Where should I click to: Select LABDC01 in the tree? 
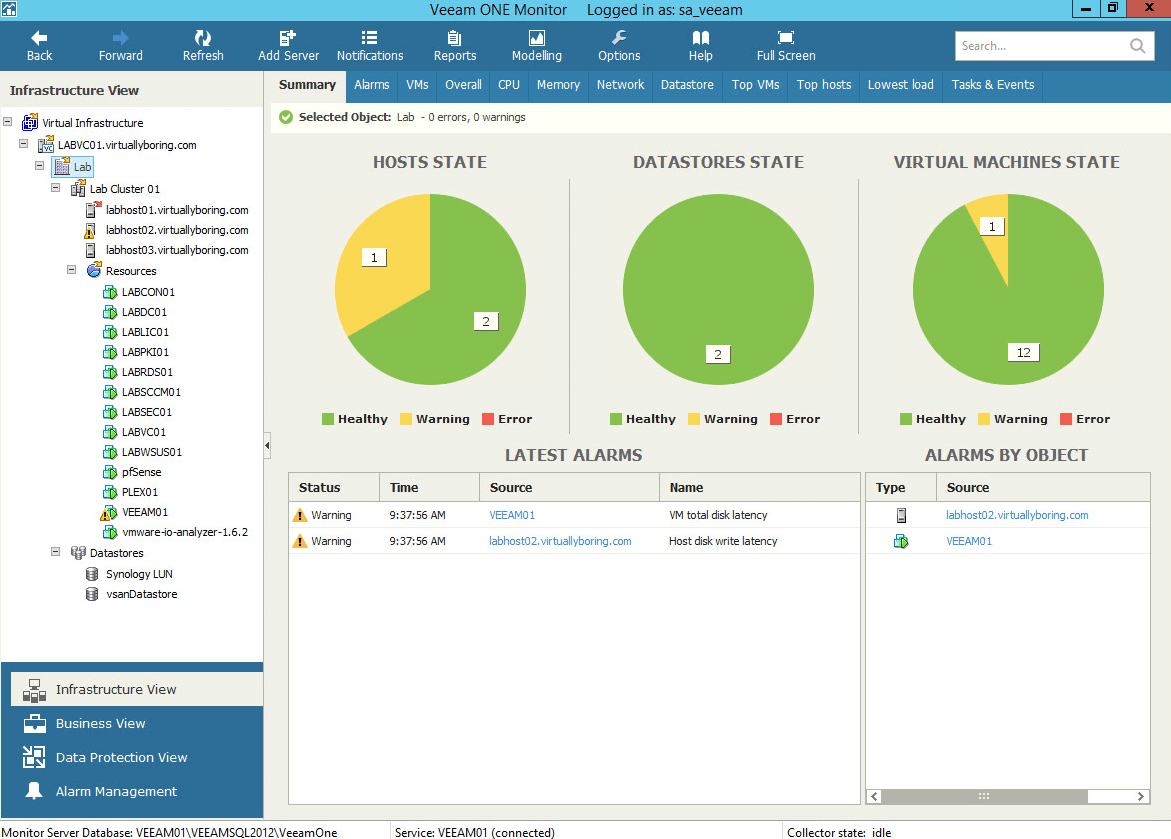(x=144, y=312)
